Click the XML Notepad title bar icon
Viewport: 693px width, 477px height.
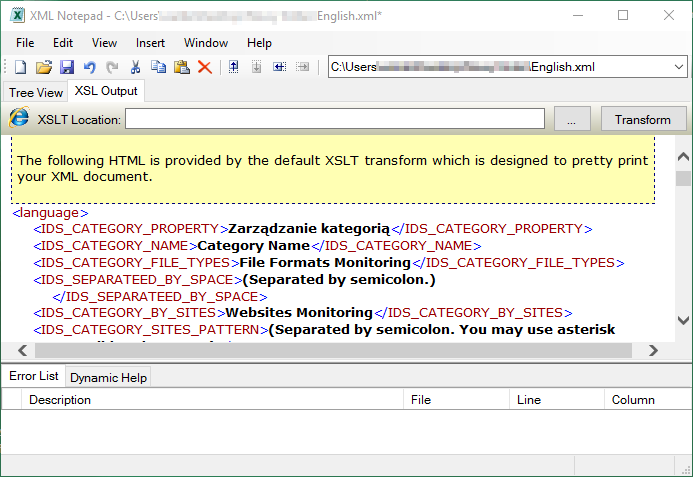coord(17,15)
